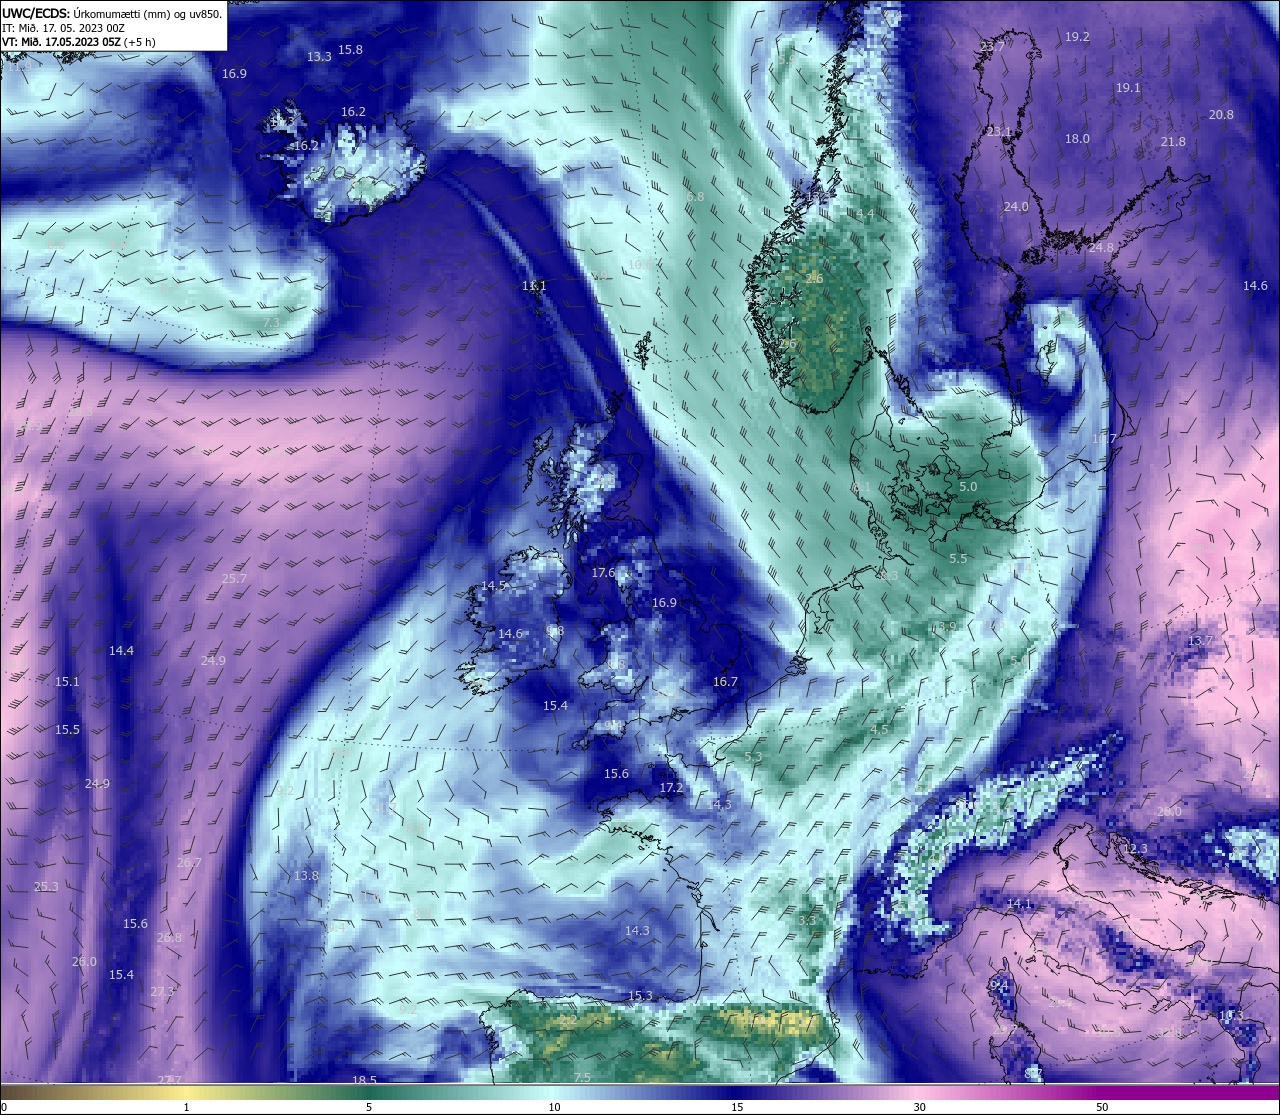The height and width of the screenshot is (1115, 1280).
Task: Click the 12.3 value label
Action: 1135,849
